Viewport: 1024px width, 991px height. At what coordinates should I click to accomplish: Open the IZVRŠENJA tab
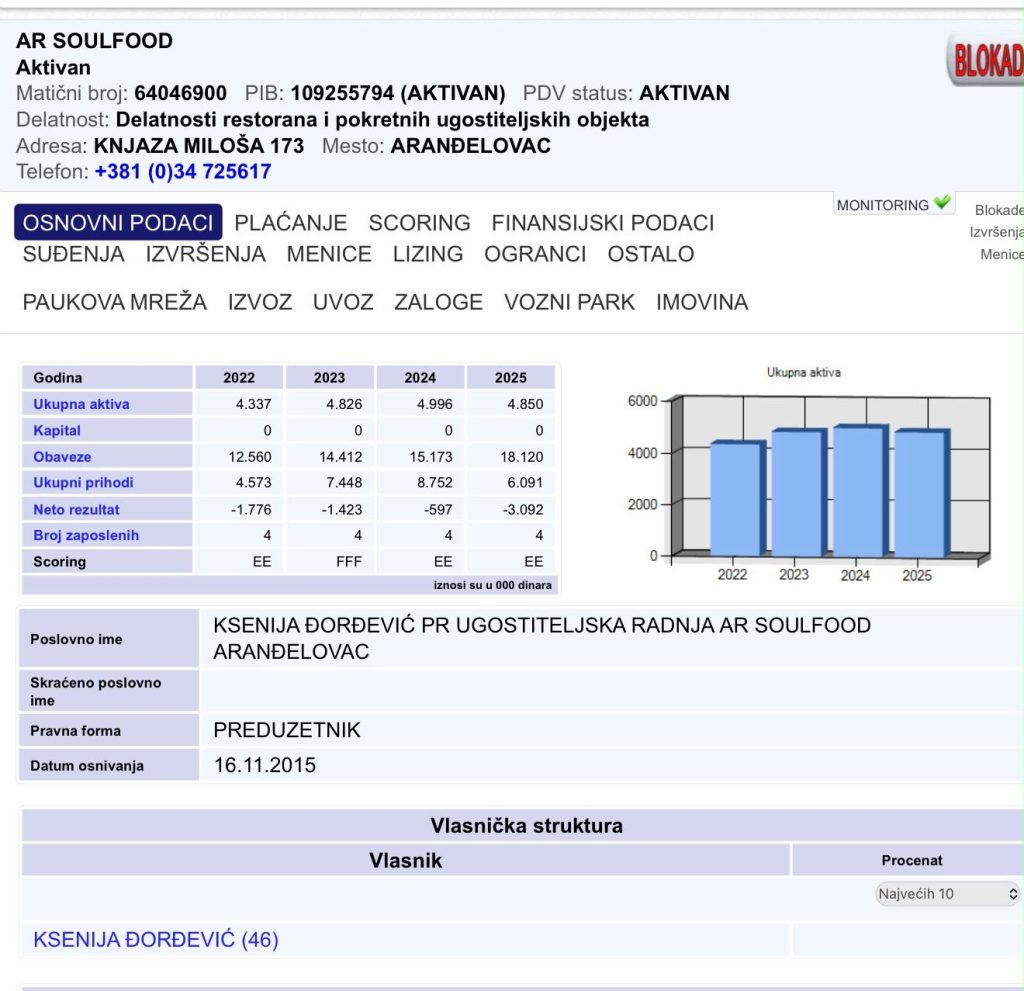[206, 253]
